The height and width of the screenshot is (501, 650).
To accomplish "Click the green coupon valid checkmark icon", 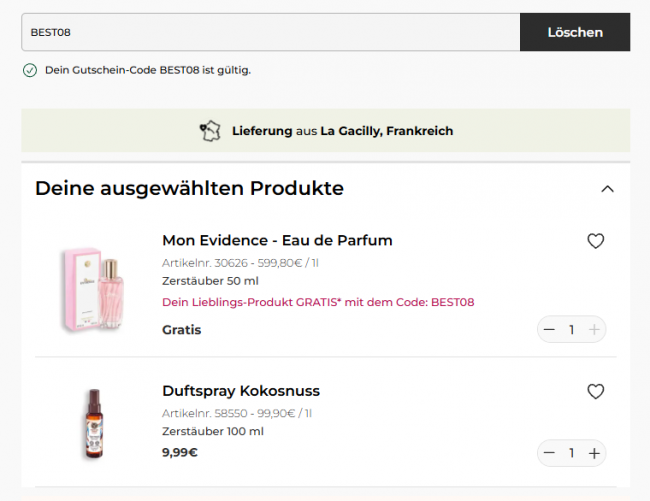I will pyautogui.click(x=30, y=70).
